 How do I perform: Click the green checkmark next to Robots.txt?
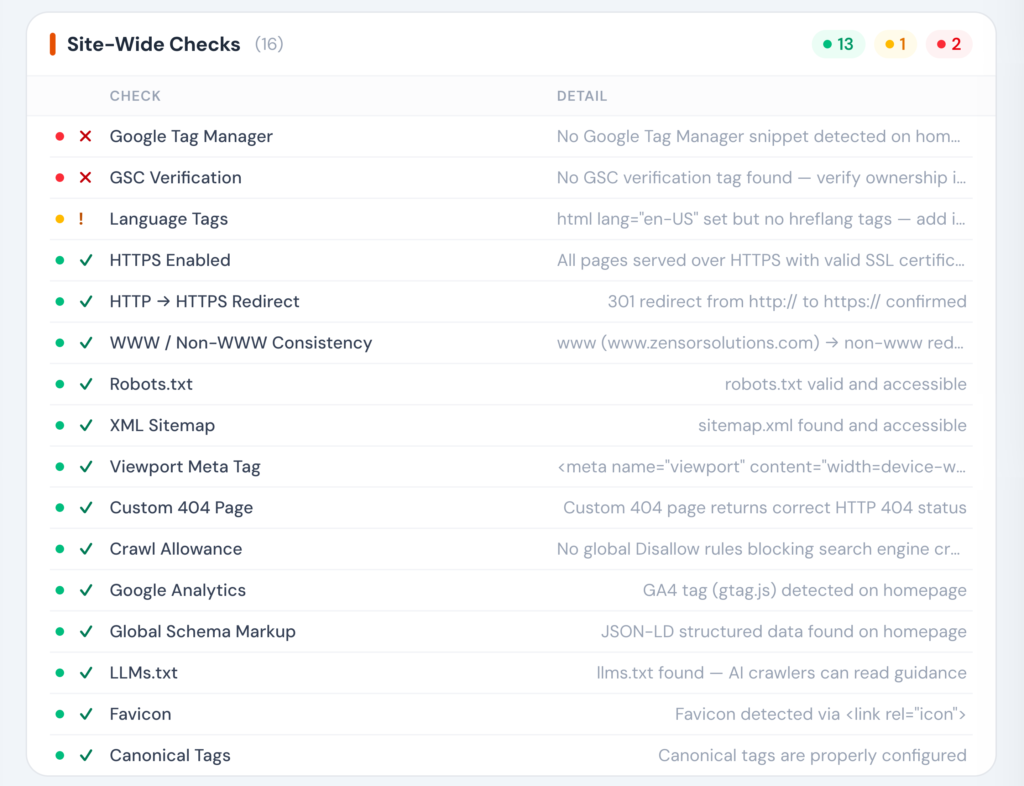pos(84,383)
